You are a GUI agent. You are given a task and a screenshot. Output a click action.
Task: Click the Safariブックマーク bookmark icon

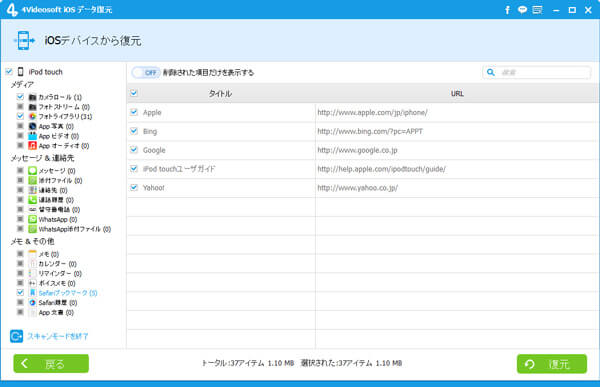click(x=33, y=293)
